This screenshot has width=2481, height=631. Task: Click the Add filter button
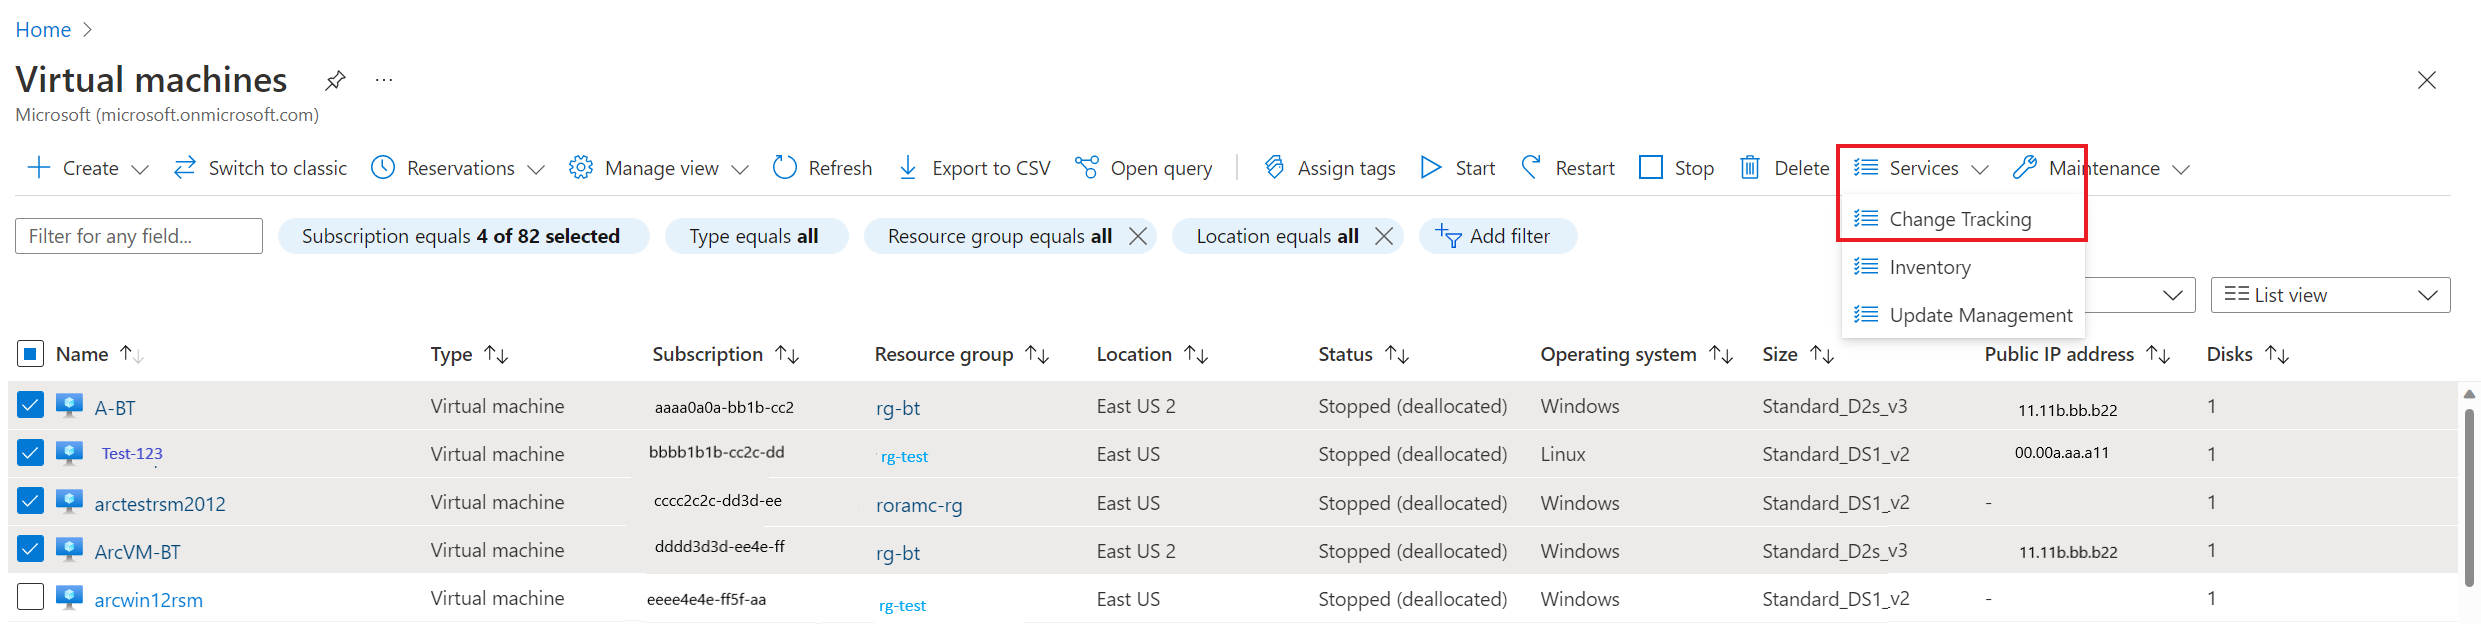click(1497, 236)
